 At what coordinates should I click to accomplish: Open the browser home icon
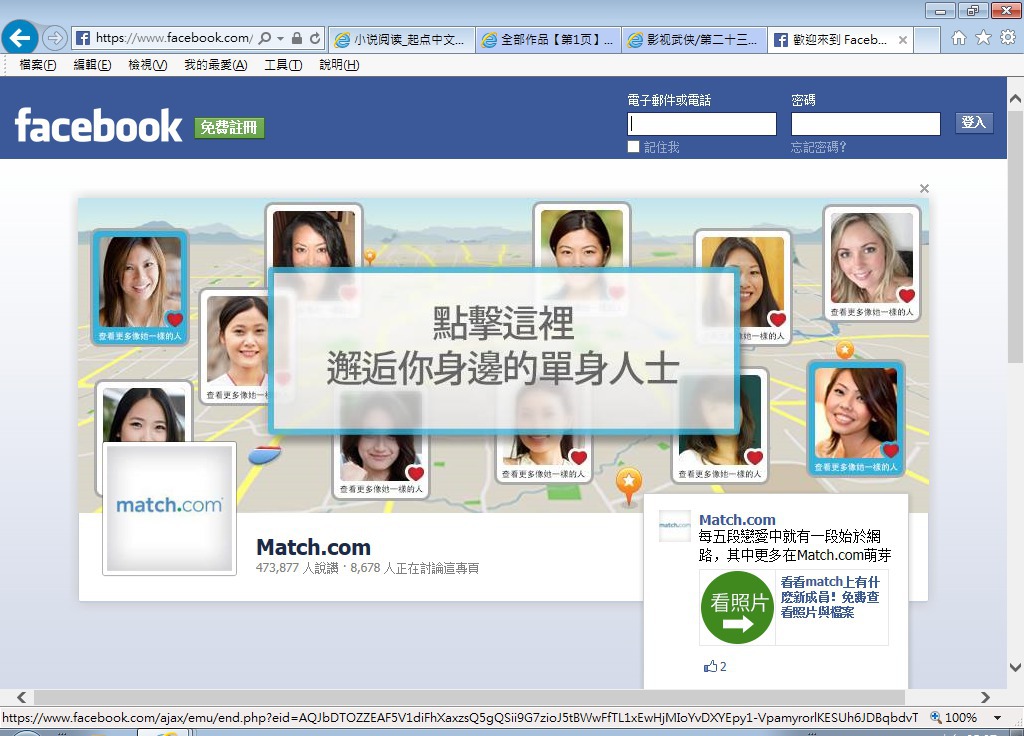click(x=959, y=38)
